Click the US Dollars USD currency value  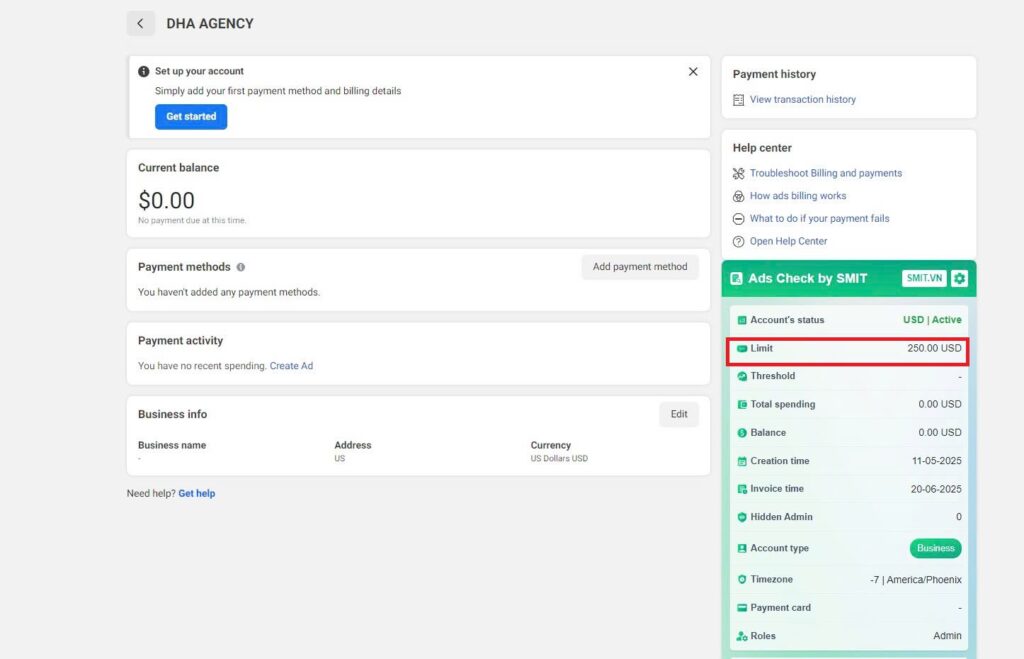tap(559, 458)
